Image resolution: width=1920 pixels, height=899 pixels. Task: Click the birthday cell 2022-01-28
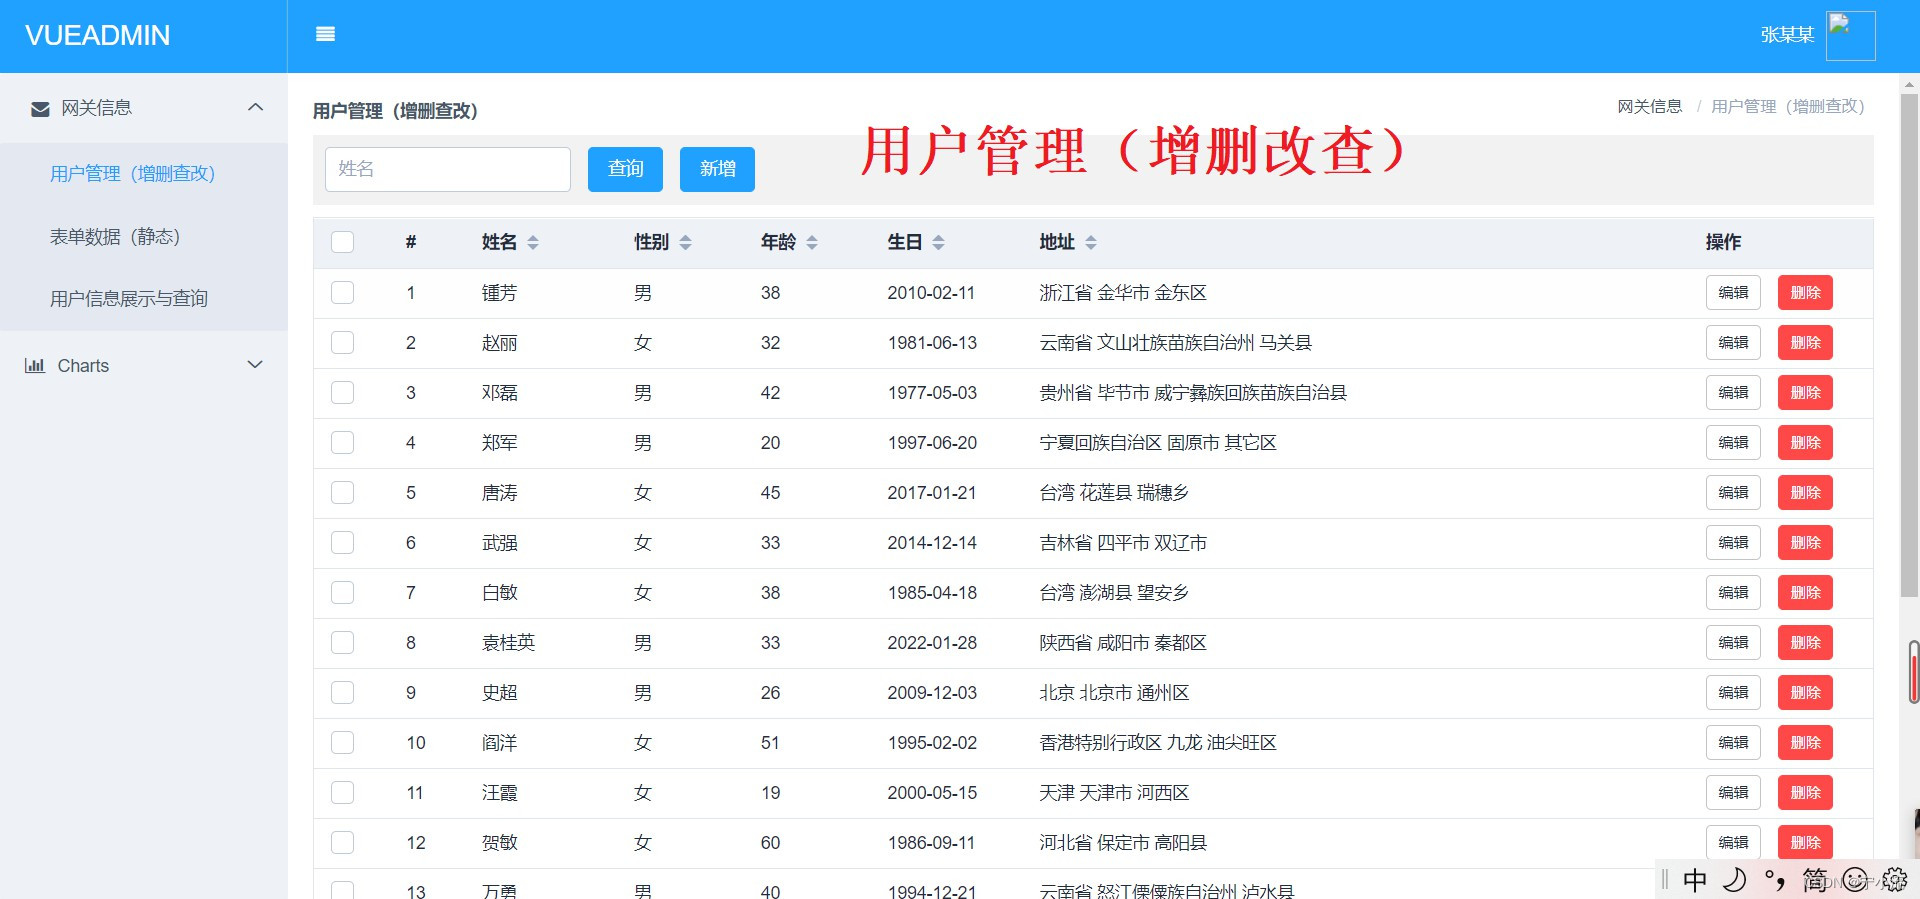pyautogui.click(x=932, y=643)
